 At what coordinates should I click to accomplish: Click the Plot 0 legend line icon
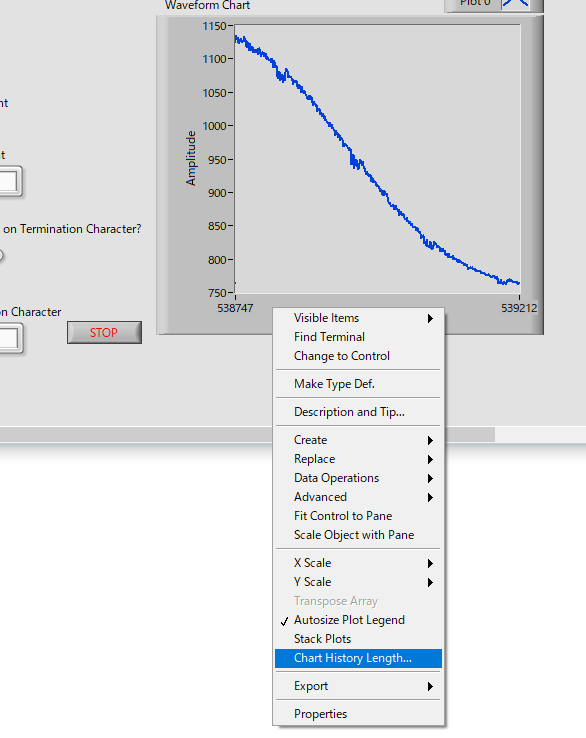coord(516,3)
